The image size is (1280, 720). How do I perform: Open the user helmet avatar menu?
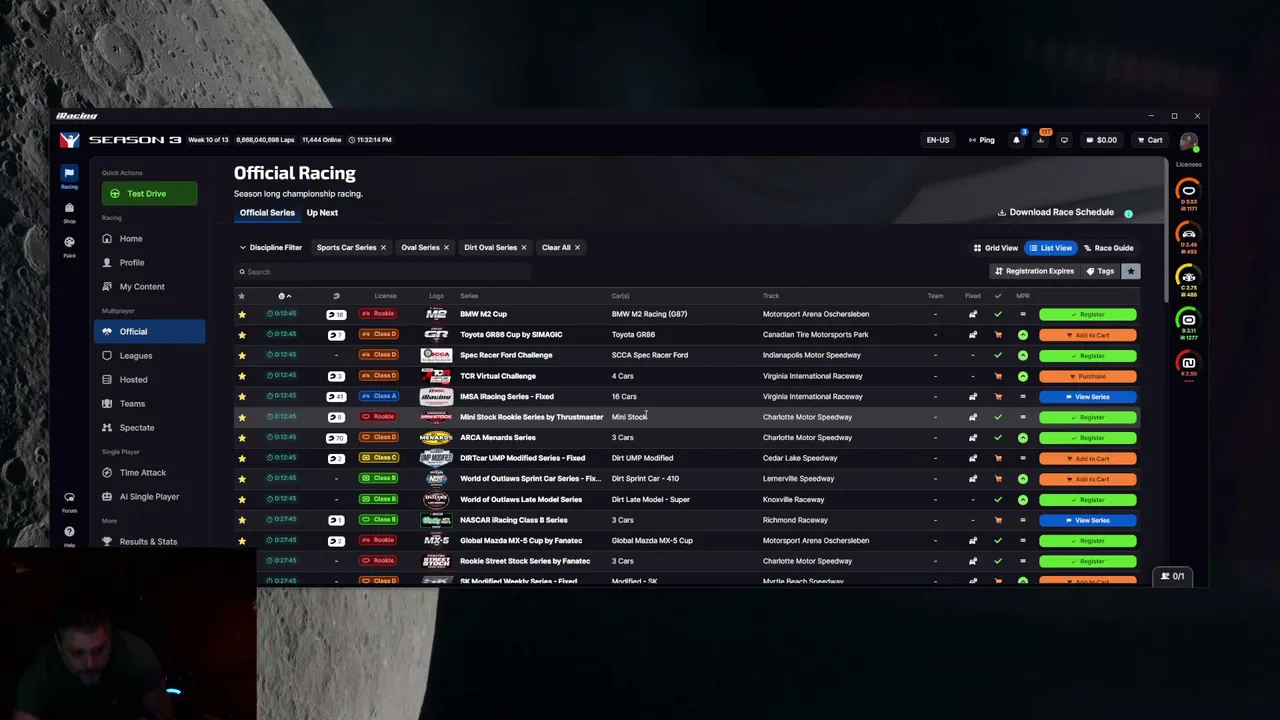click(x=1188, y=142)
